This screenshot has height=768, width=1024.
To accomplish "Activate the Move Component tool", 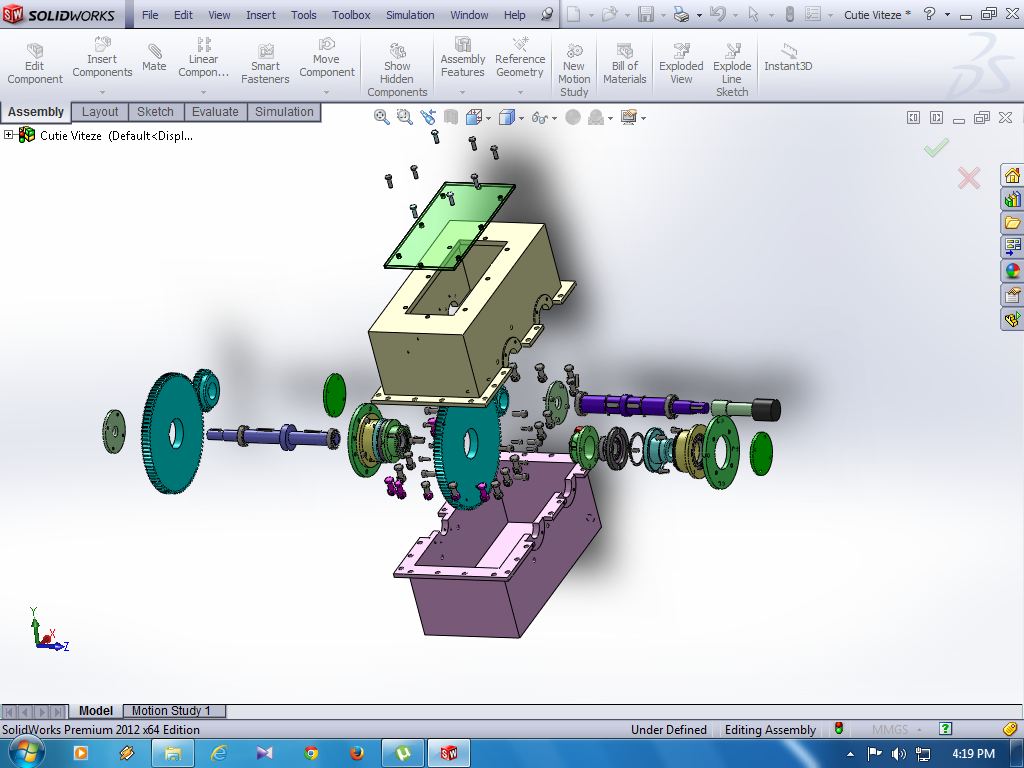I will [327, 57].
